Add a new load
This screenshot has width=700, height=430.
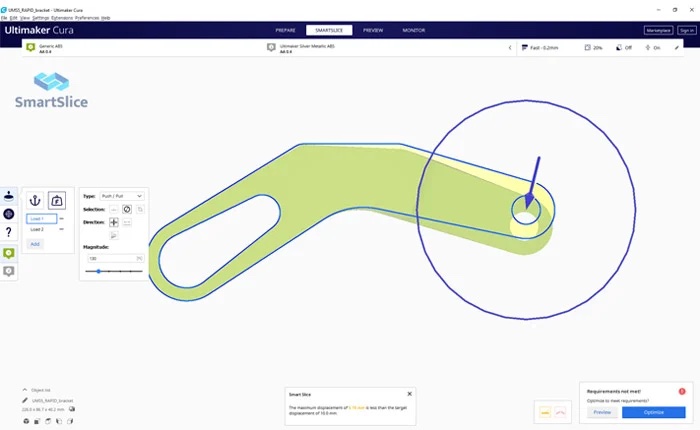(x=35, y=244)
